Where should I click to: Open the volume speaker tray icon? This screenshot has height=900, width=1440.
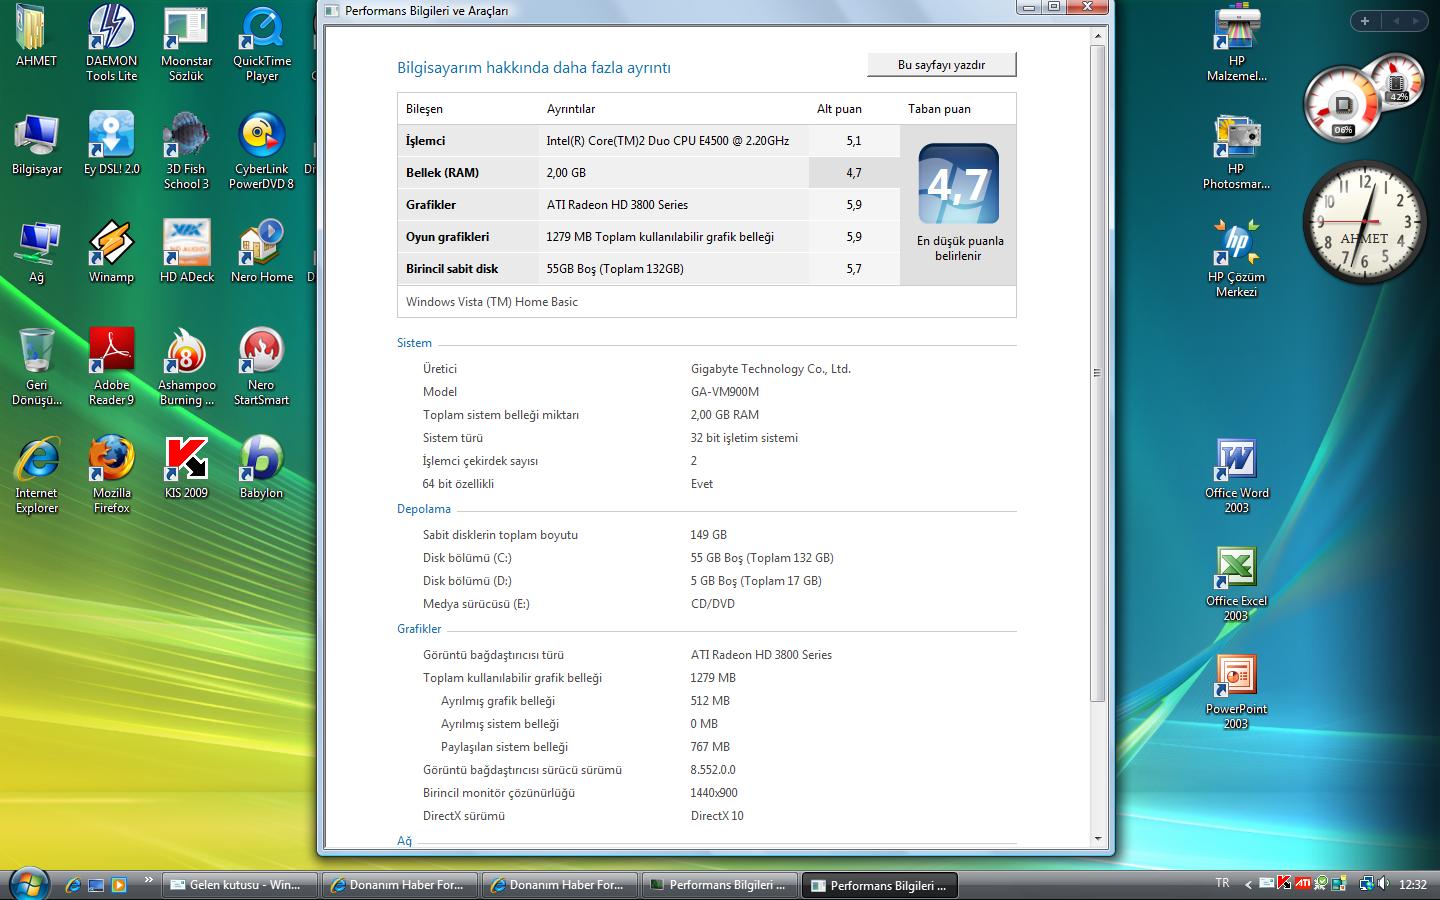pyautogui.click(x=1384, y=884)
